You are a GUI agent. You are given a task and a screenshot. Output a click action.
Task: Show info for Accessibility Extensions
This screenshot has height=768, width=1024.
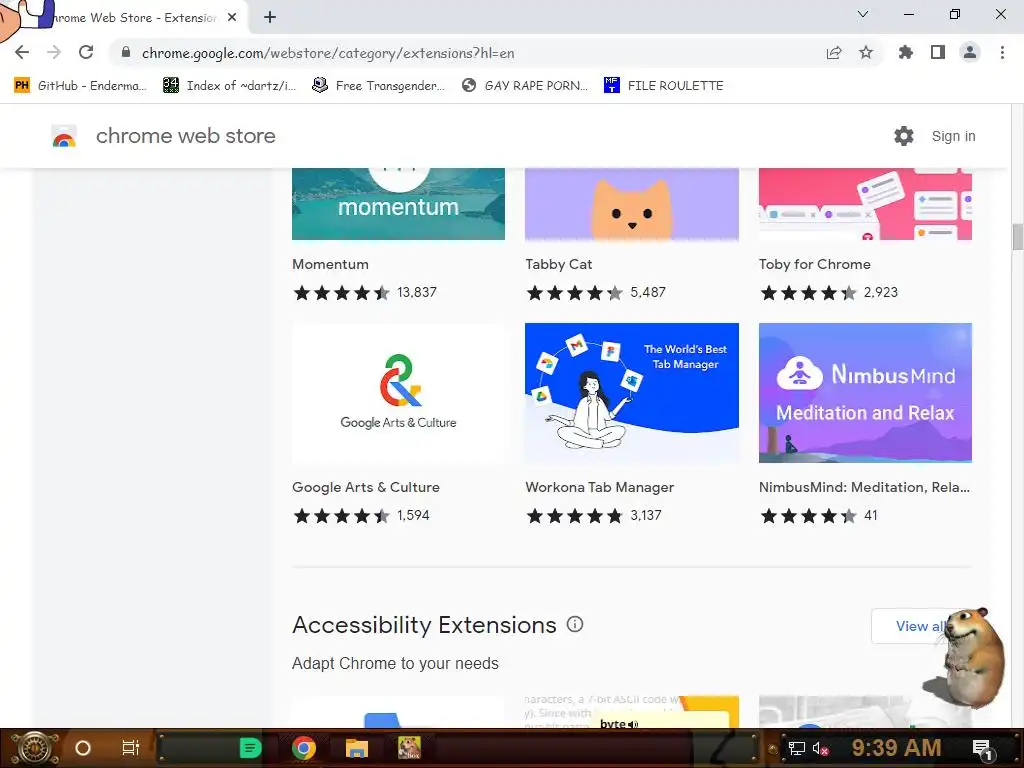pyautogui.click(x=575, y=624)
